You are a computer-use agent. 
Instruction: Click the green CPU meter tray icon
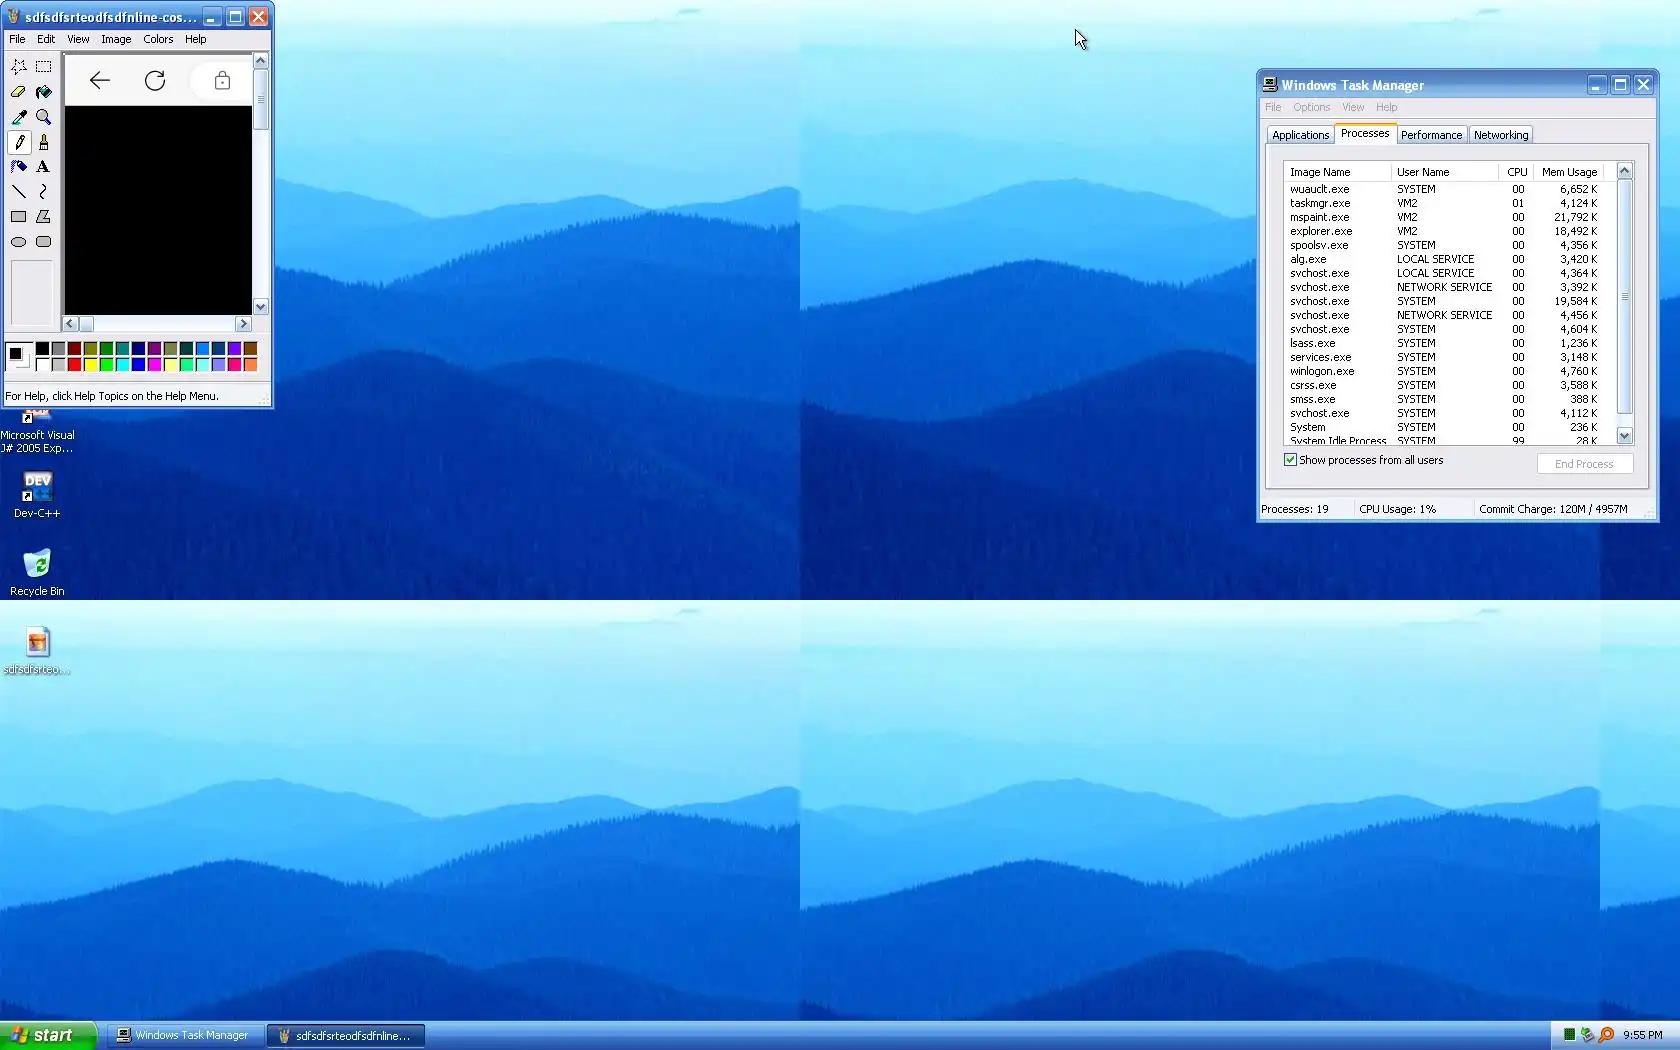pos(1569,1035)
